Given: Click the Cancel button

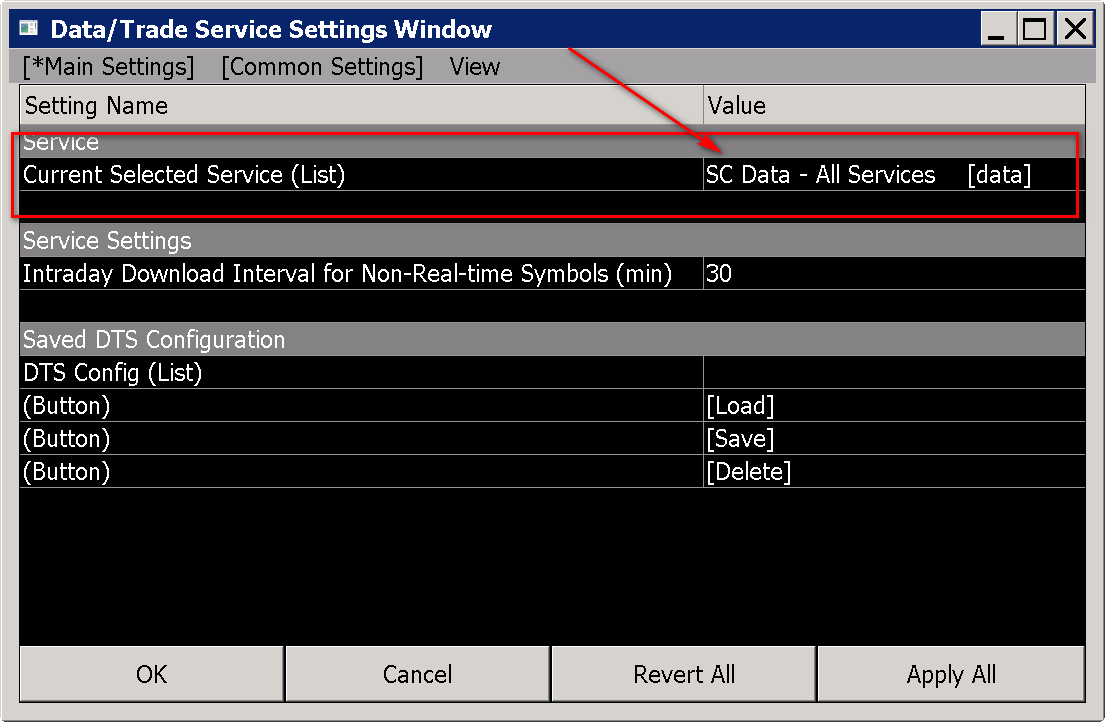Looking at the screenshot, I should [x=417, y=674].
